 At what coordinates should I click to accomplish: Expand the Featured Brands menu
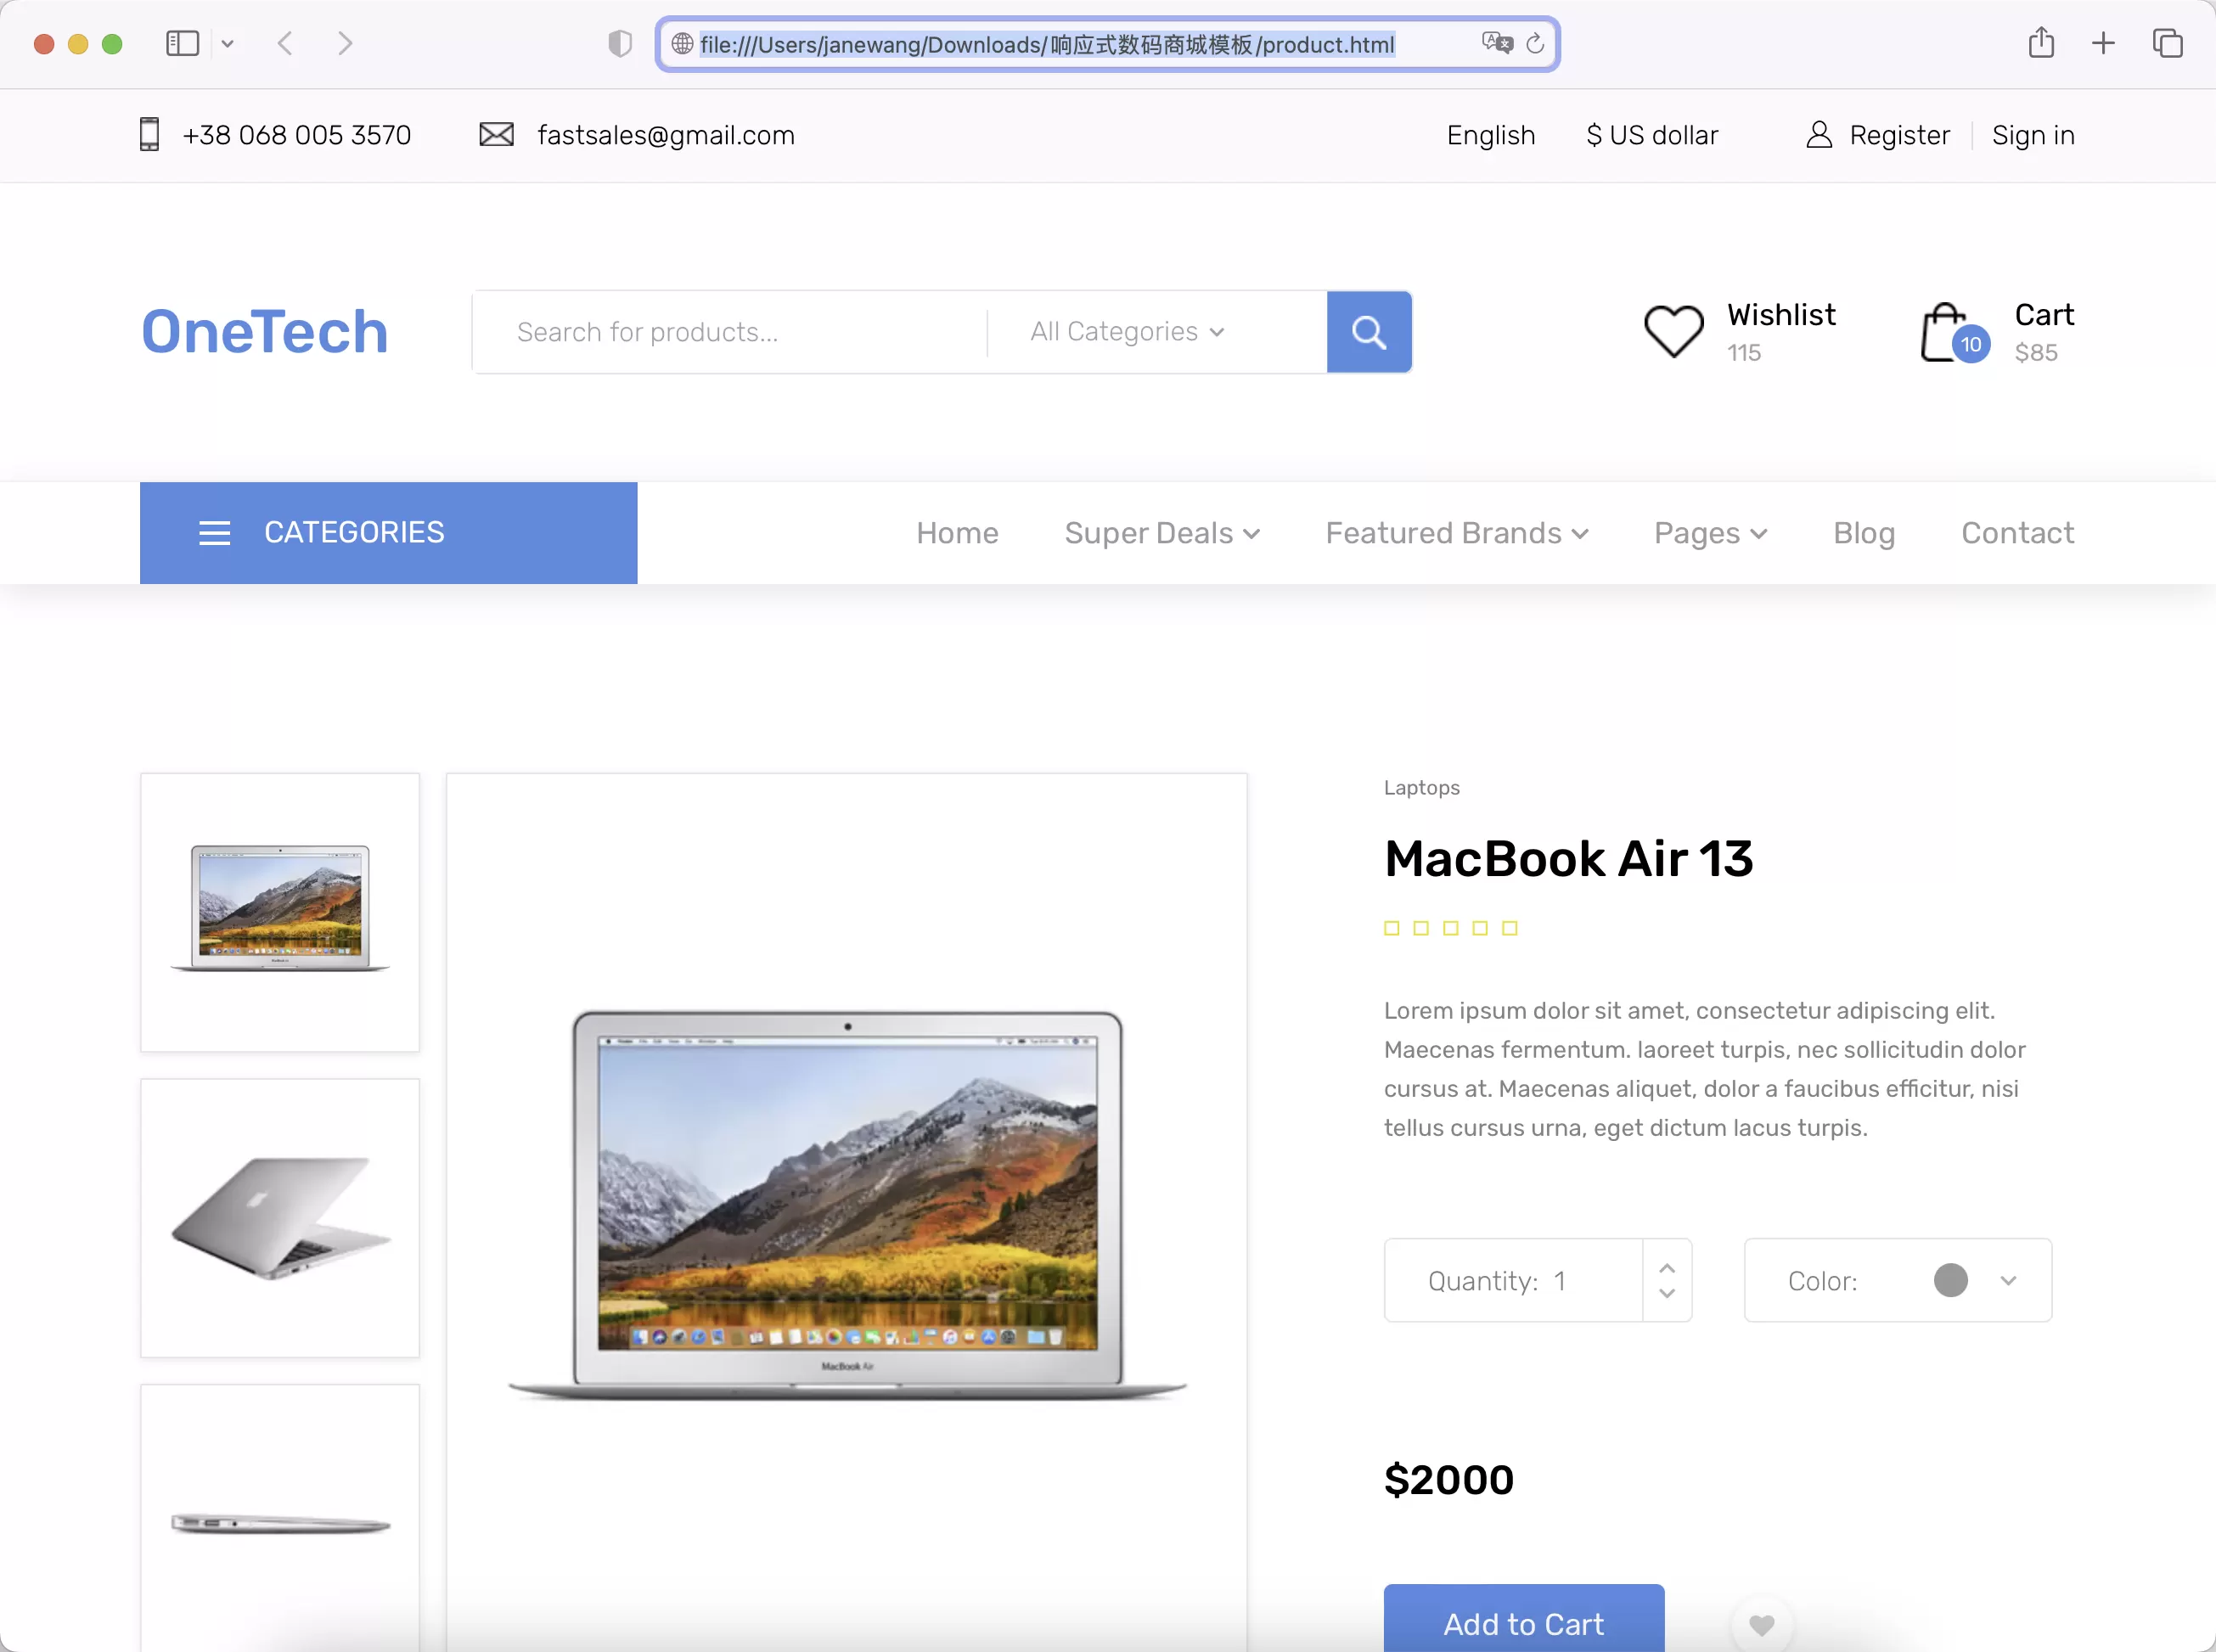[1457, 533]
